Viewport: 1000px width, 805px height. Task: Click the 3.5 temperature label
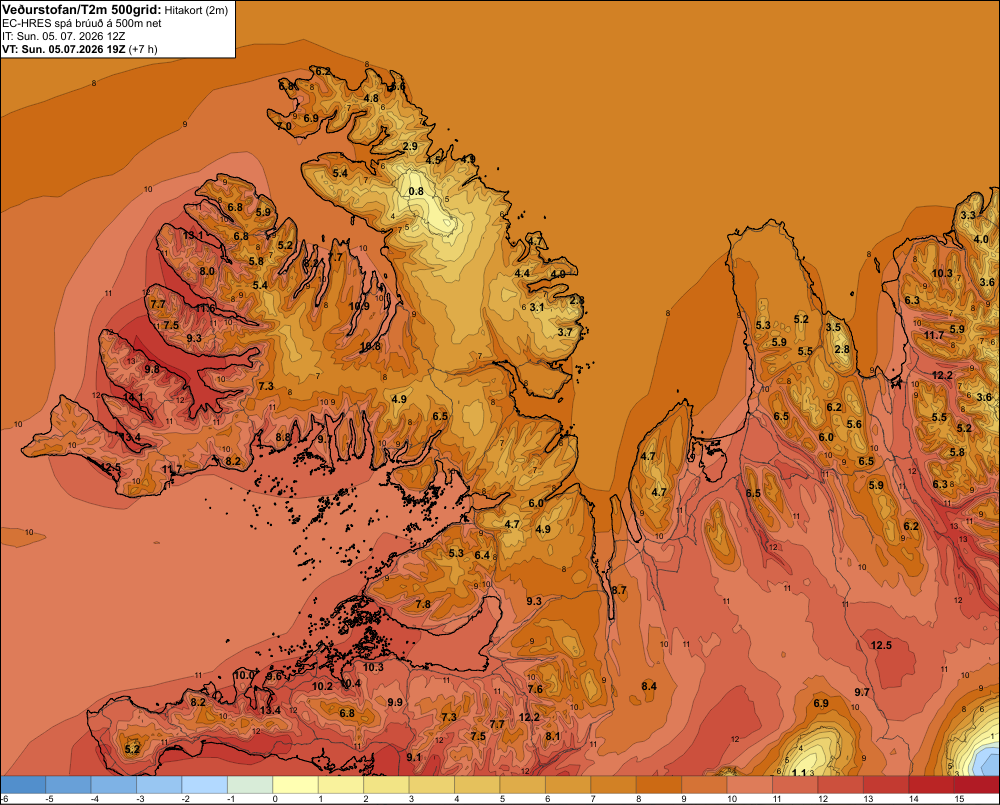pyautogui.click(x=834, y=327)
